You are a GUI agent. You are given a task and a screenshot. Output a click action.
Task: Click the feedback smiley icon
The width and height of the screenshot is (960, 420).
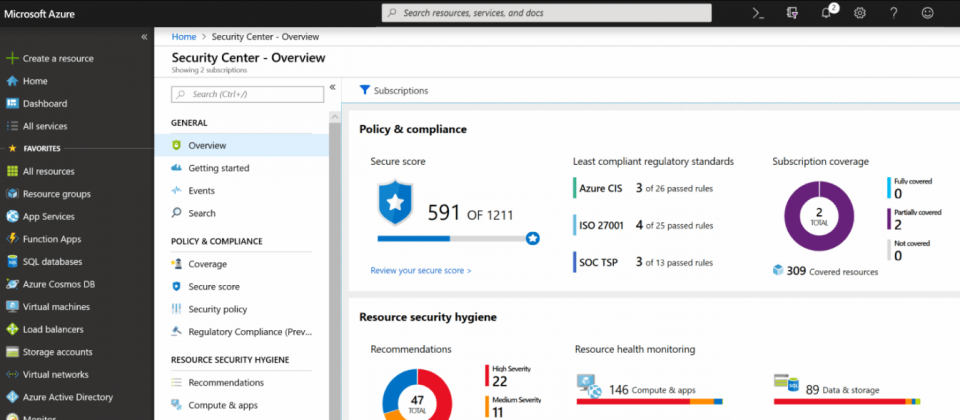pyautogui.click(x=928, y=13)
